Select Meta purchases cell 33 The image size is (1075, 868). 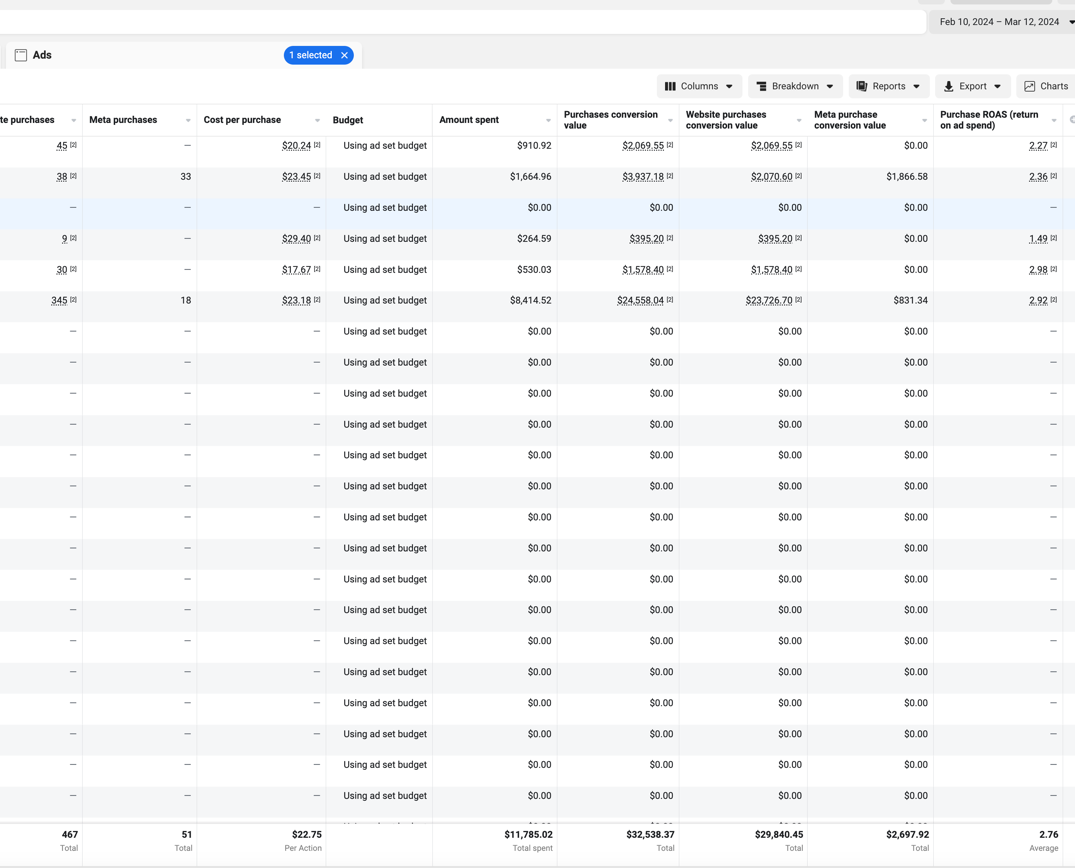(x=186, y=177)
